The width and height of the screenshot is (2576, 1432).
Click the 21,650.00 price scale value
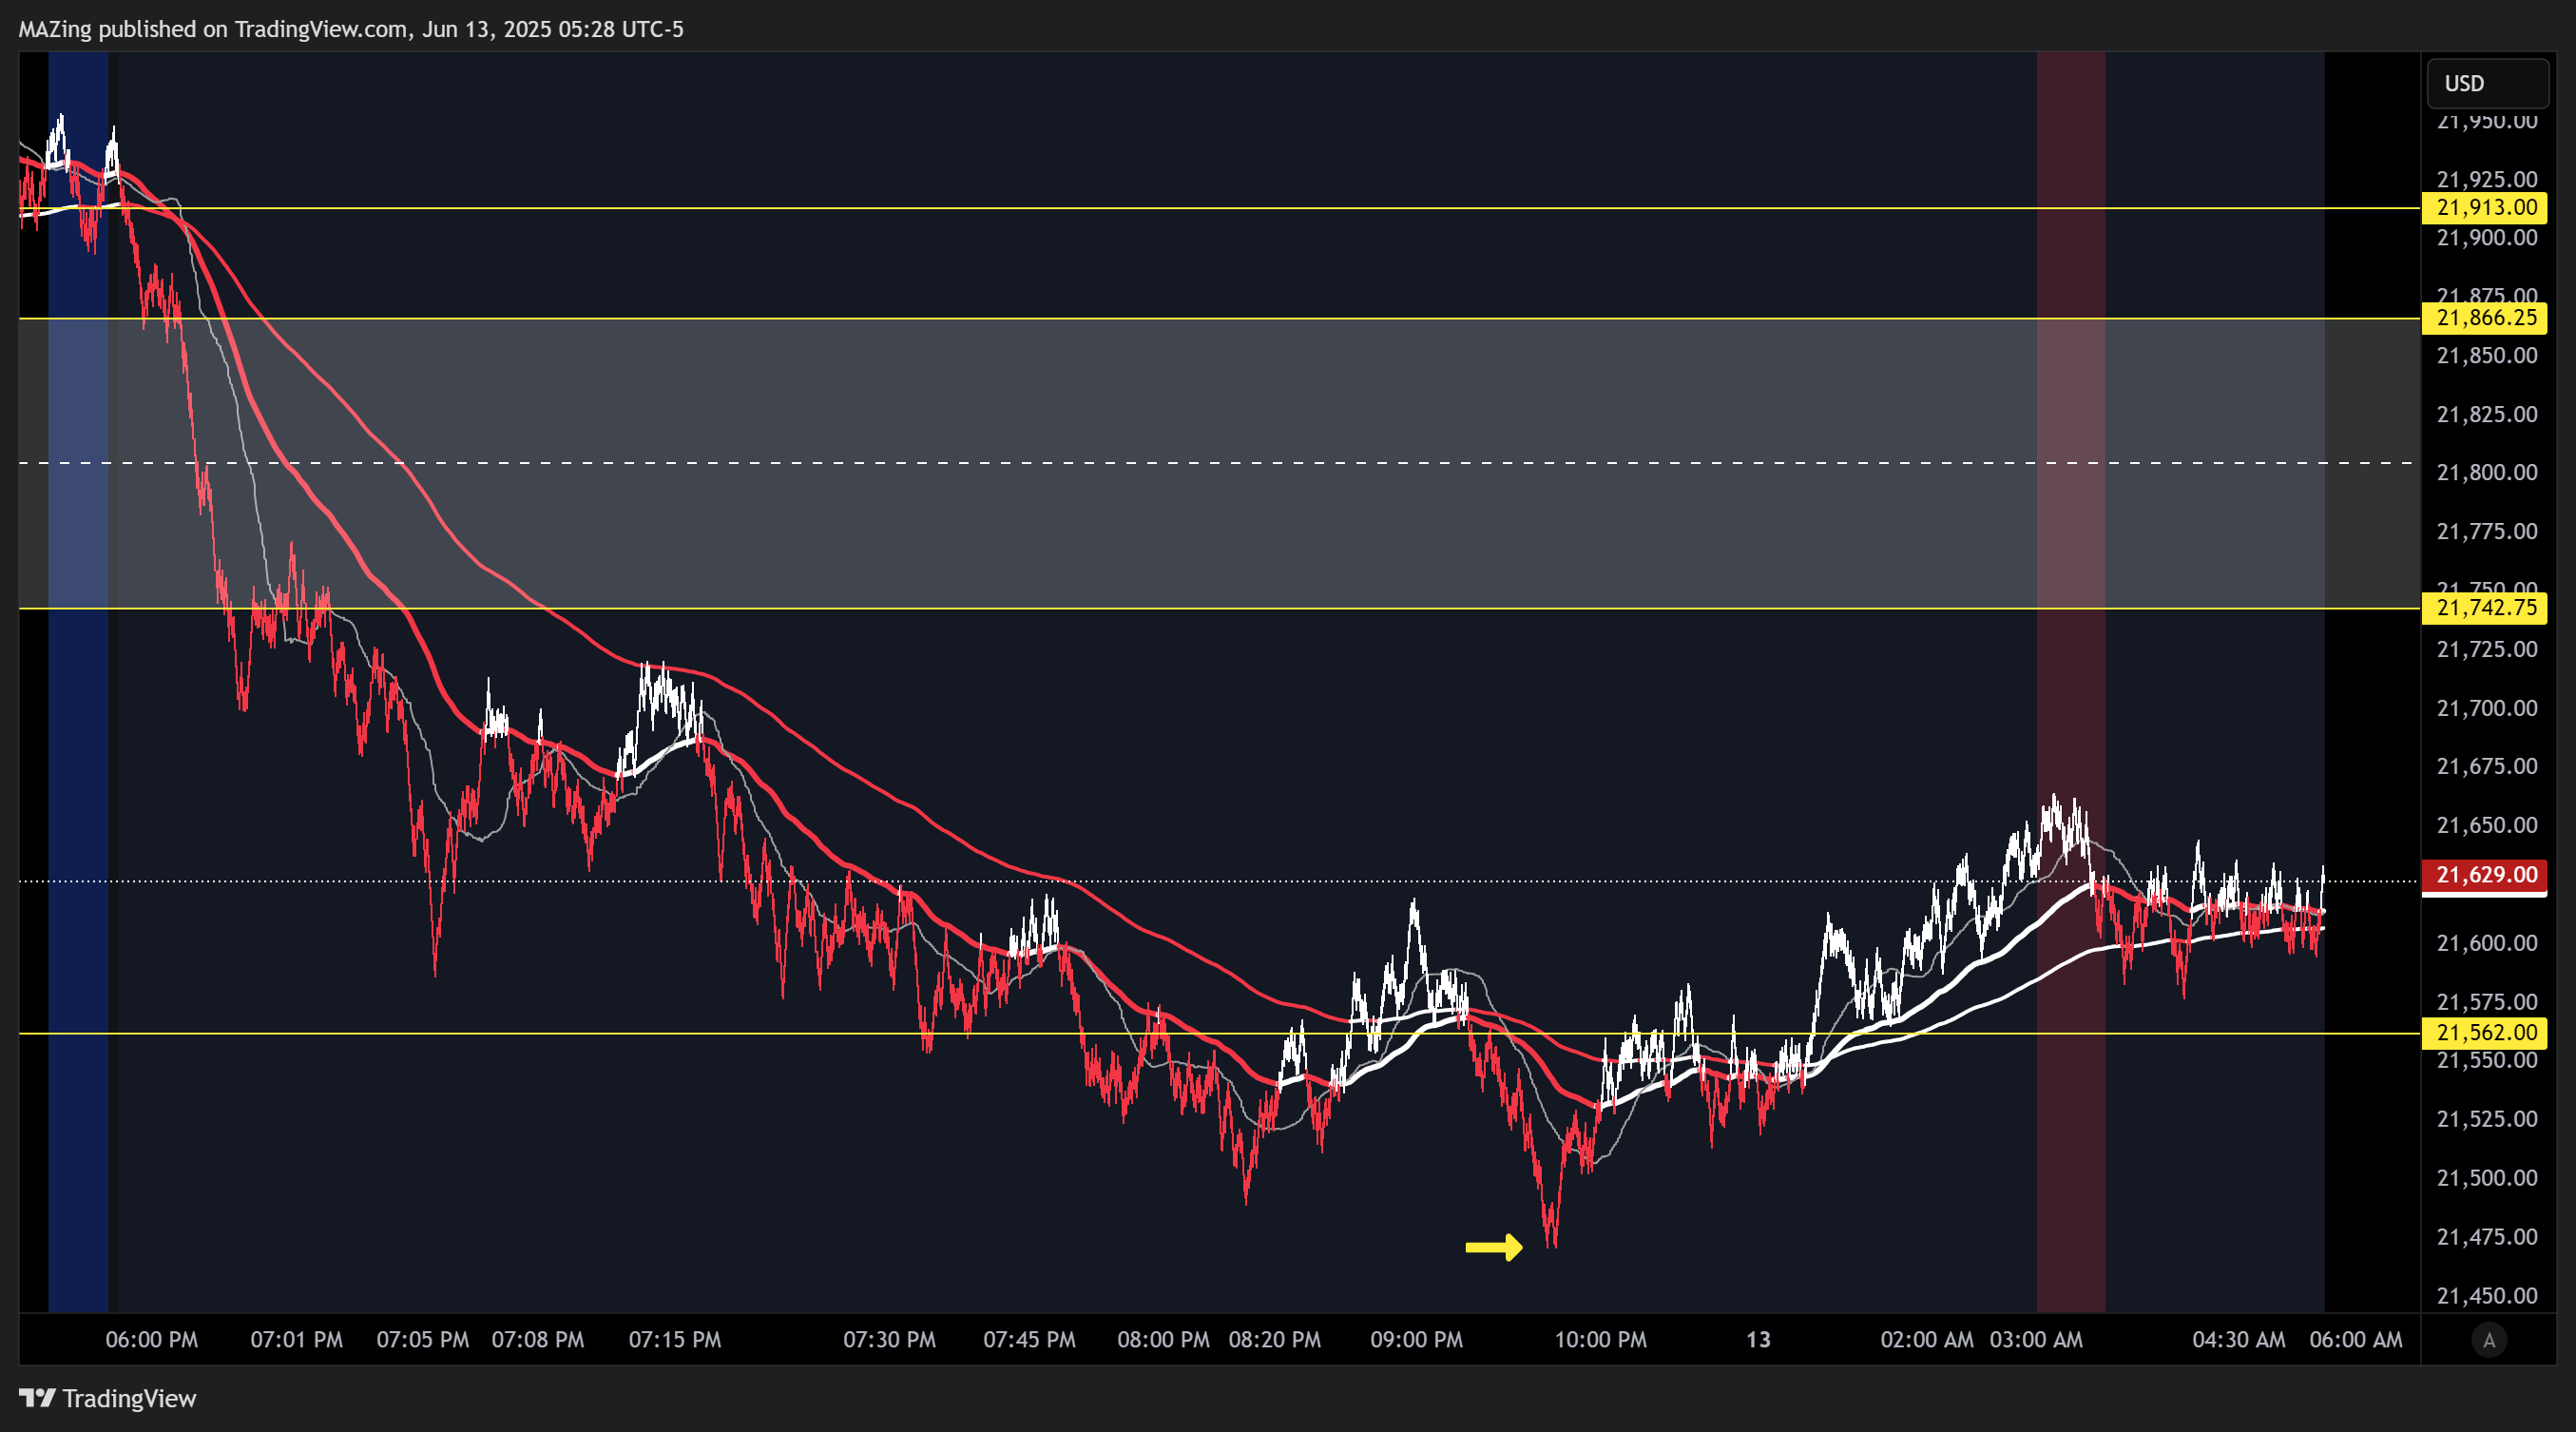point(2487,826)
